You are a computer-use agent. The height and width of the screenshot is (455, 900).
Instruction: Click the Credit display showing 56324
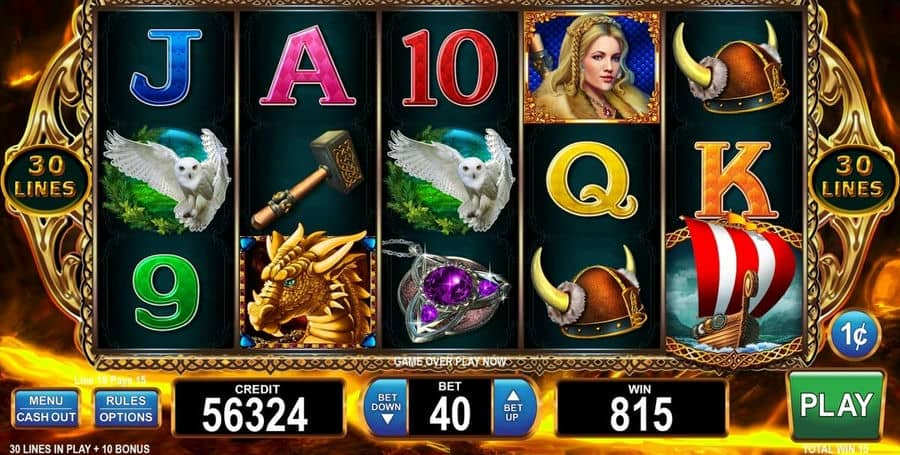(258, 408)
